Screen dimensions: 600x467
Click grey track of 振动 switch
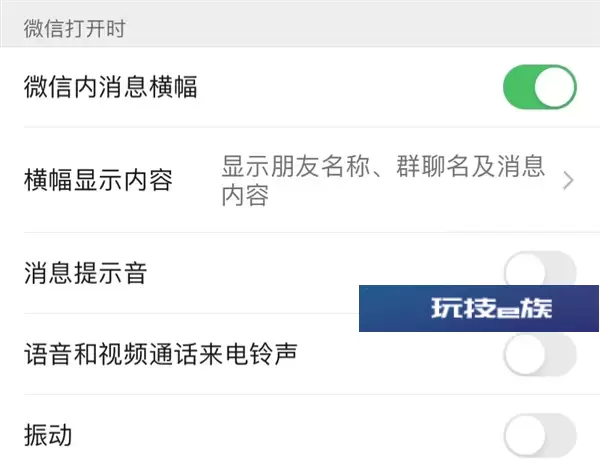562,435
